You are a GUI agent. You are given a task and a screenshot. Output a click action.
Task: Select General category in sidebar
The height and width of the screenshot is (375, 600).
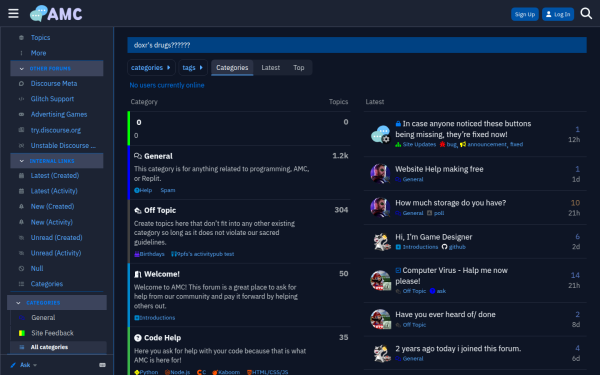43,318
